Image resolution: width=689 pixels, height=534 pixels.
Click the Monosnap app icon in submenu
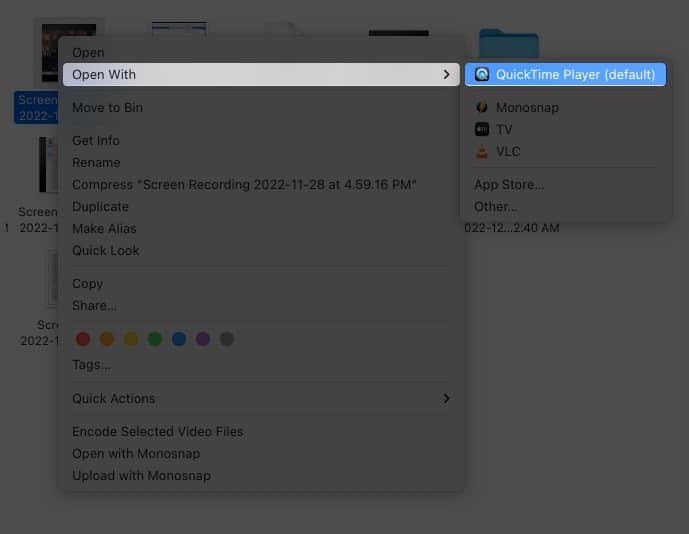tap(482, 107)
